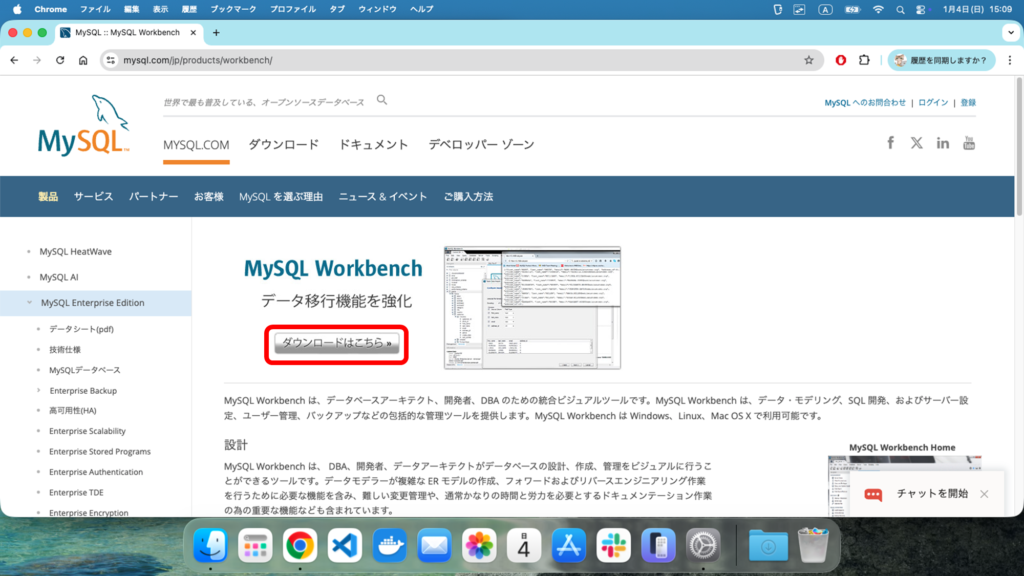The height and width of the screenshot is (576, 1024).
Task: Click the LinkedIn icon in header
Action: (x=942, y=143)
